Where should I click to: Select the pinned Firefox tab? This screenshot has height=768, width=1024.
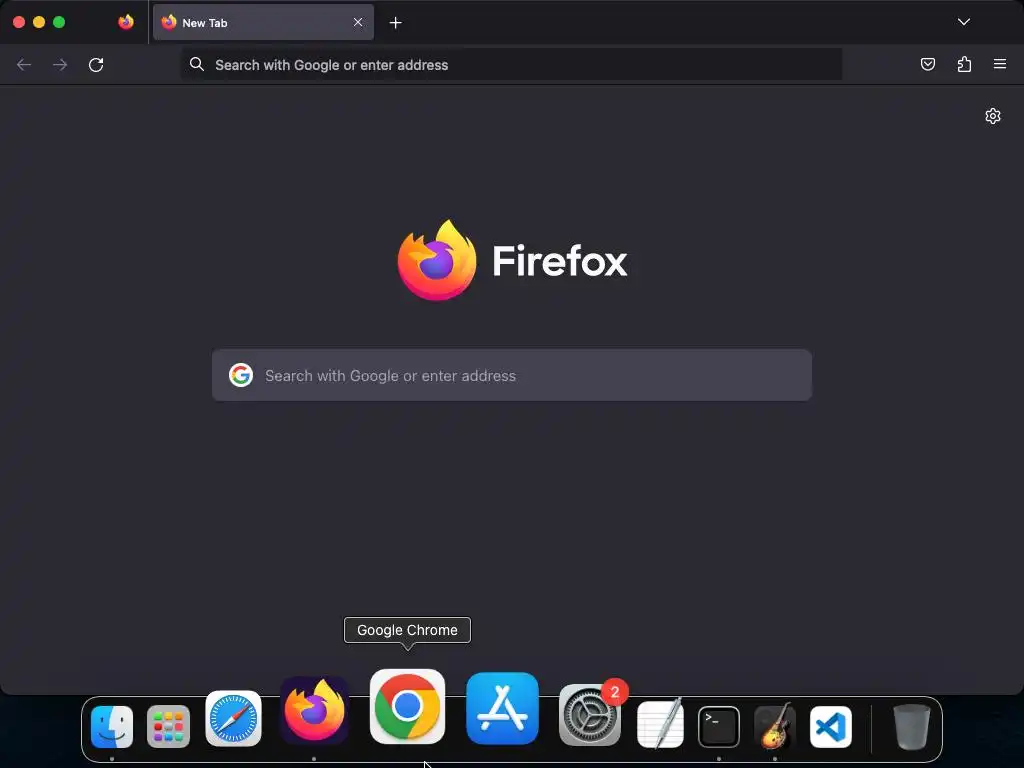point(126,22)
